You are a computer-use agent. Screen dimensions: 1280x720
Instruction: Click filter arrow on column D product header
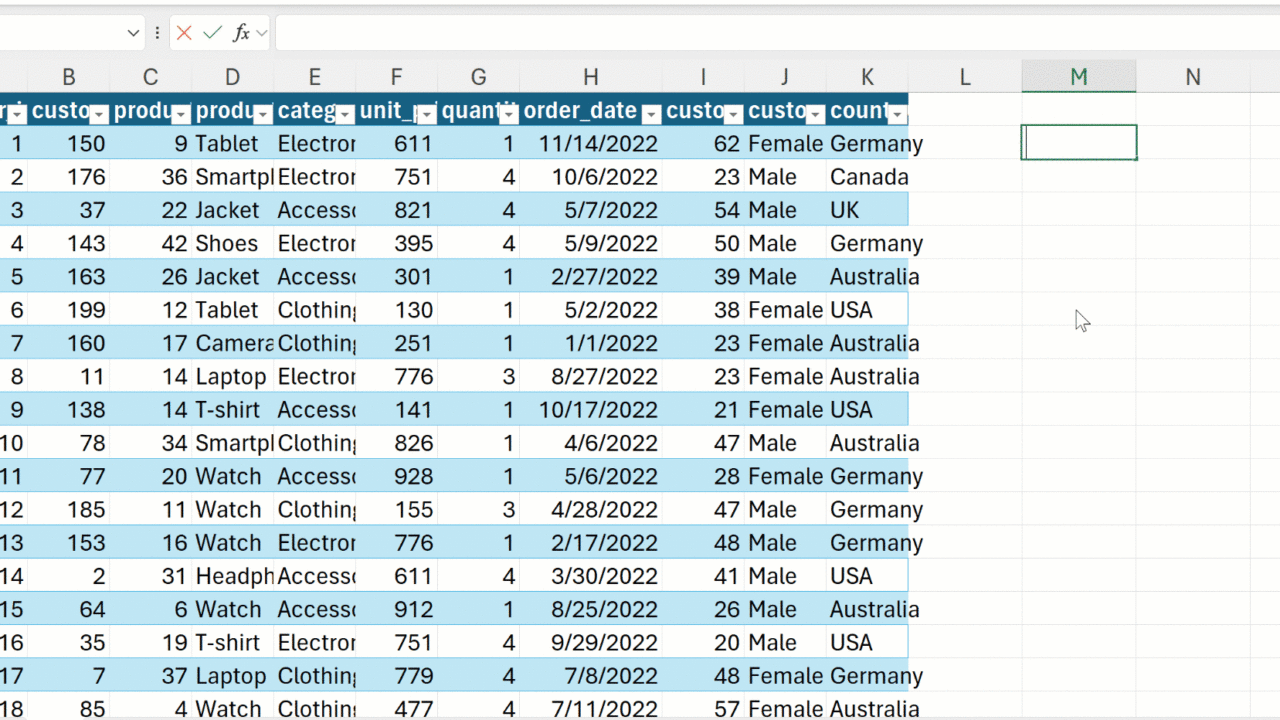pyautogui.click(x=262, y=114)
